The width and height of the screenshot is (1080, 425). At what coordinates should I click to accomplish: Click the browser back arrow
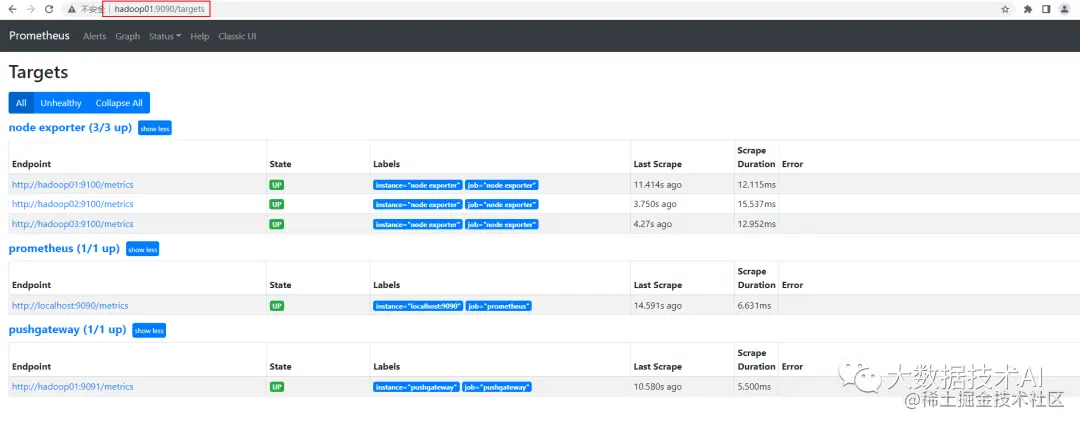pos(12,10)
